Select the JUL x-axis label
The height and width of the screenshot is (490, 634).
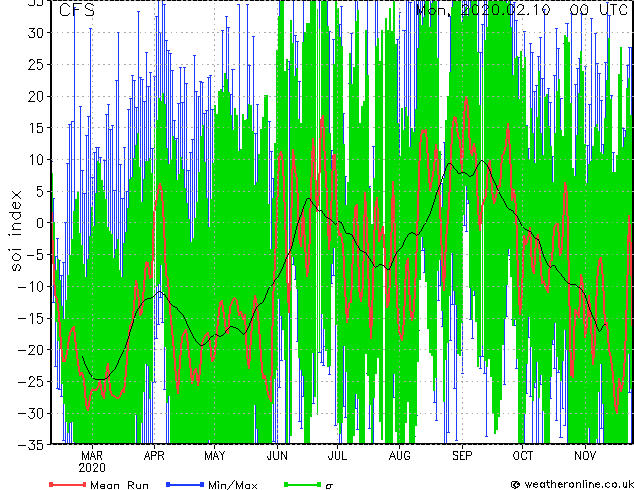pos(337,456)
